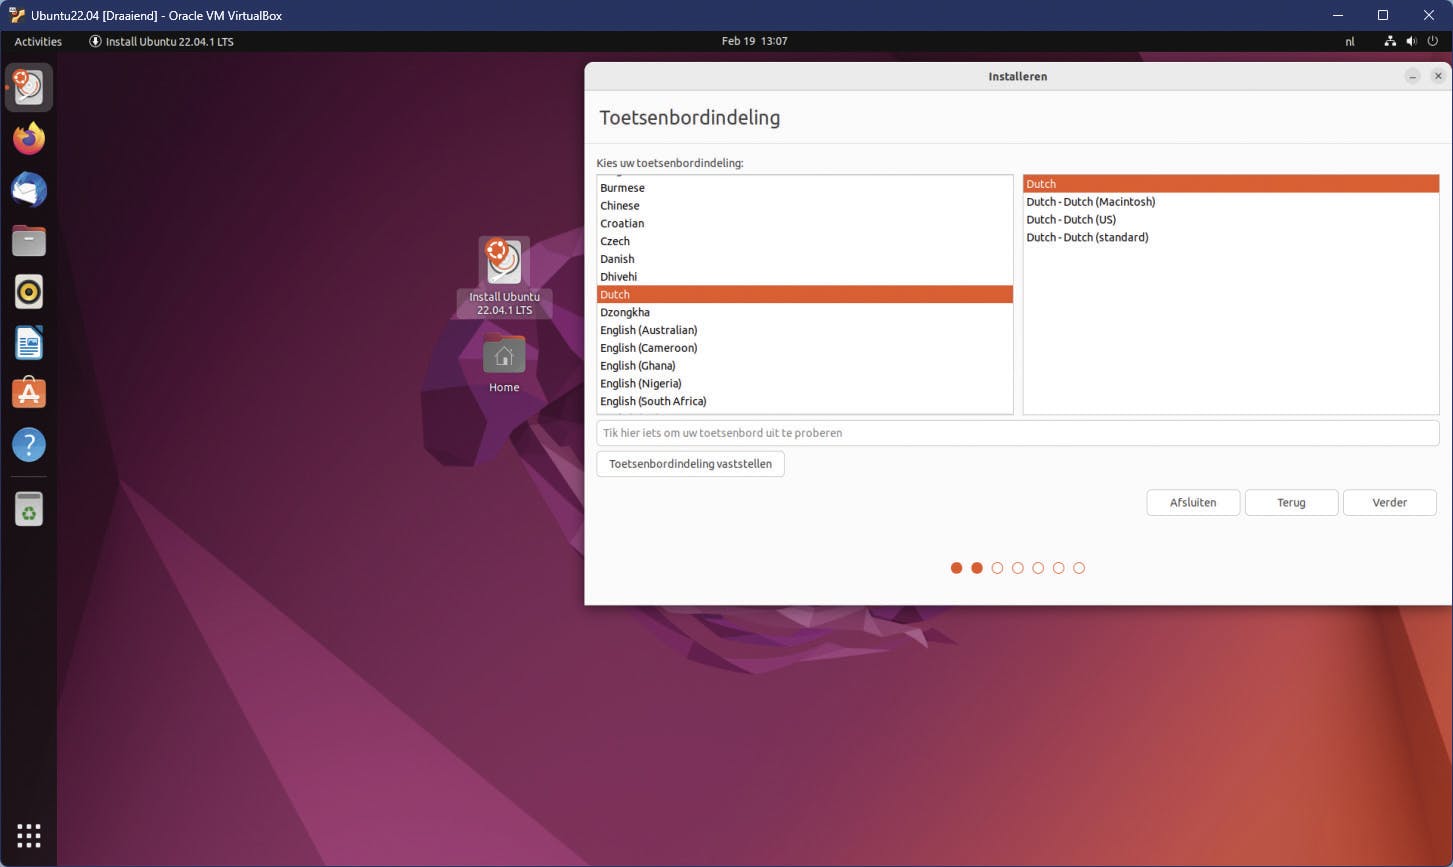Screen dimensions: 1453x867
Task: Choose English (Cameroon) layout
Action: (x=805, y=348)
